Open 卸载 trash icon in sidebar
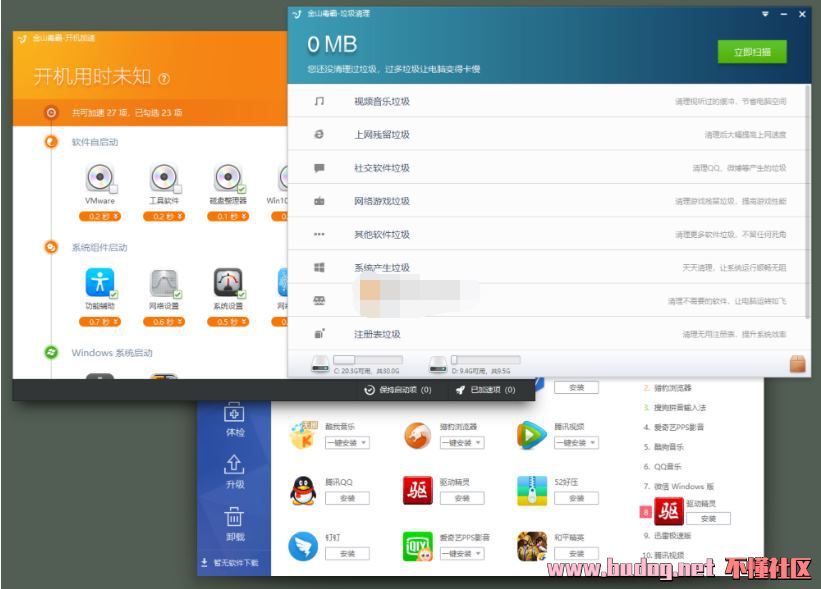Screen dimensions: 821x589 pos(235,524)
